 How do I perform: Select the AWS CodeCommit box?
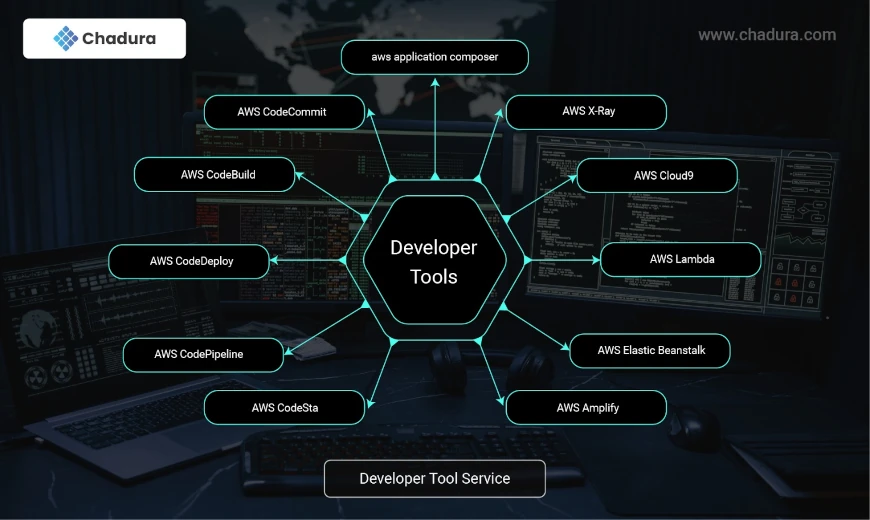tap(284, 112)
